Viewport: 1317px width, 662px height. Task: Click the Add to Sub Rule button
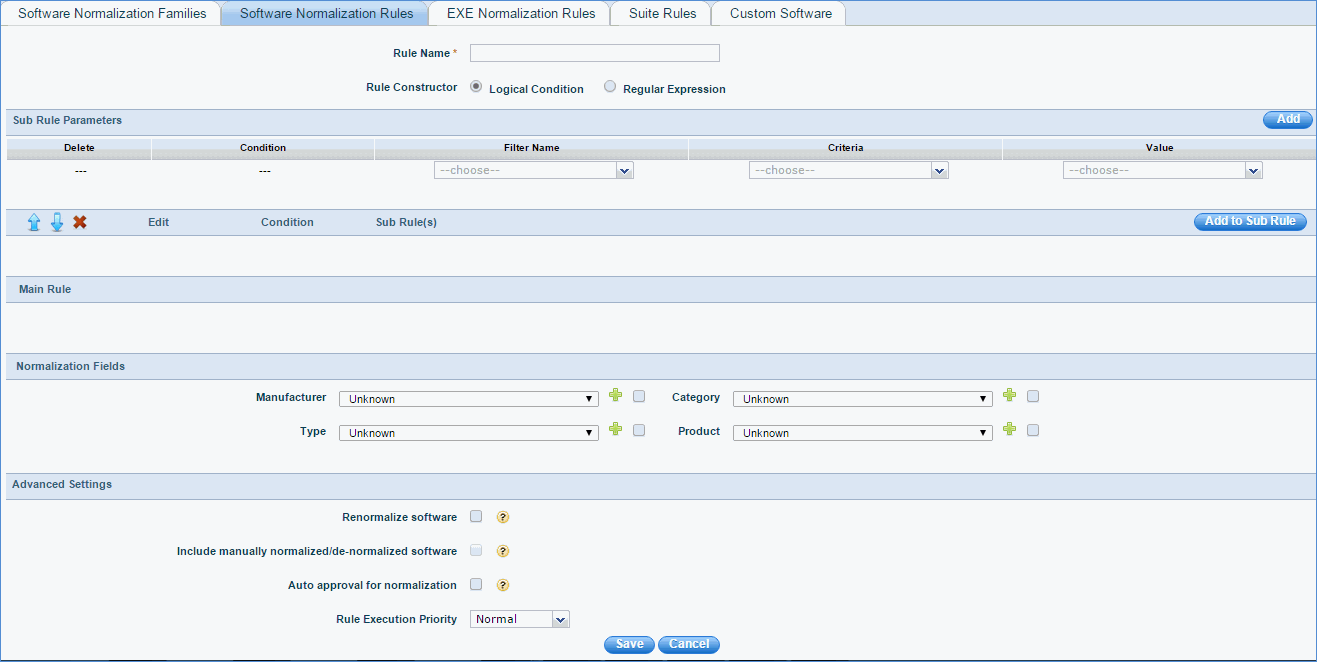pyautogui.click(x=1250, y=222)
